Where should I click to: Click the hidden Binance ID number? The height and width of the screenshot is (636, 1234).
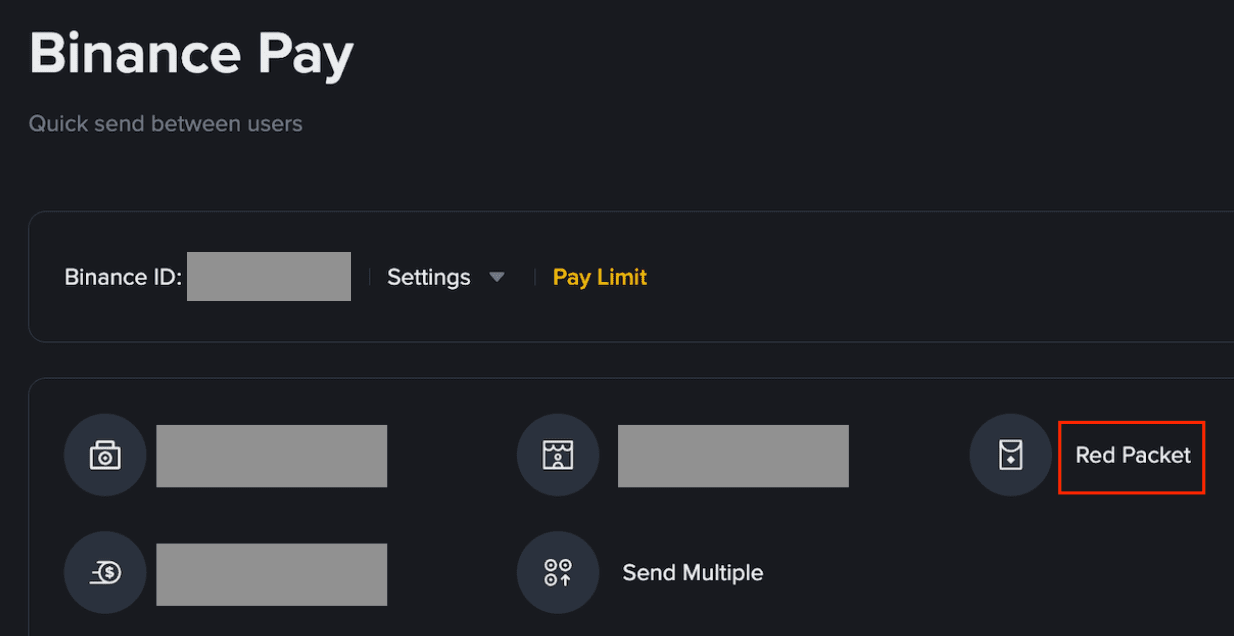[x=269, y=277]
